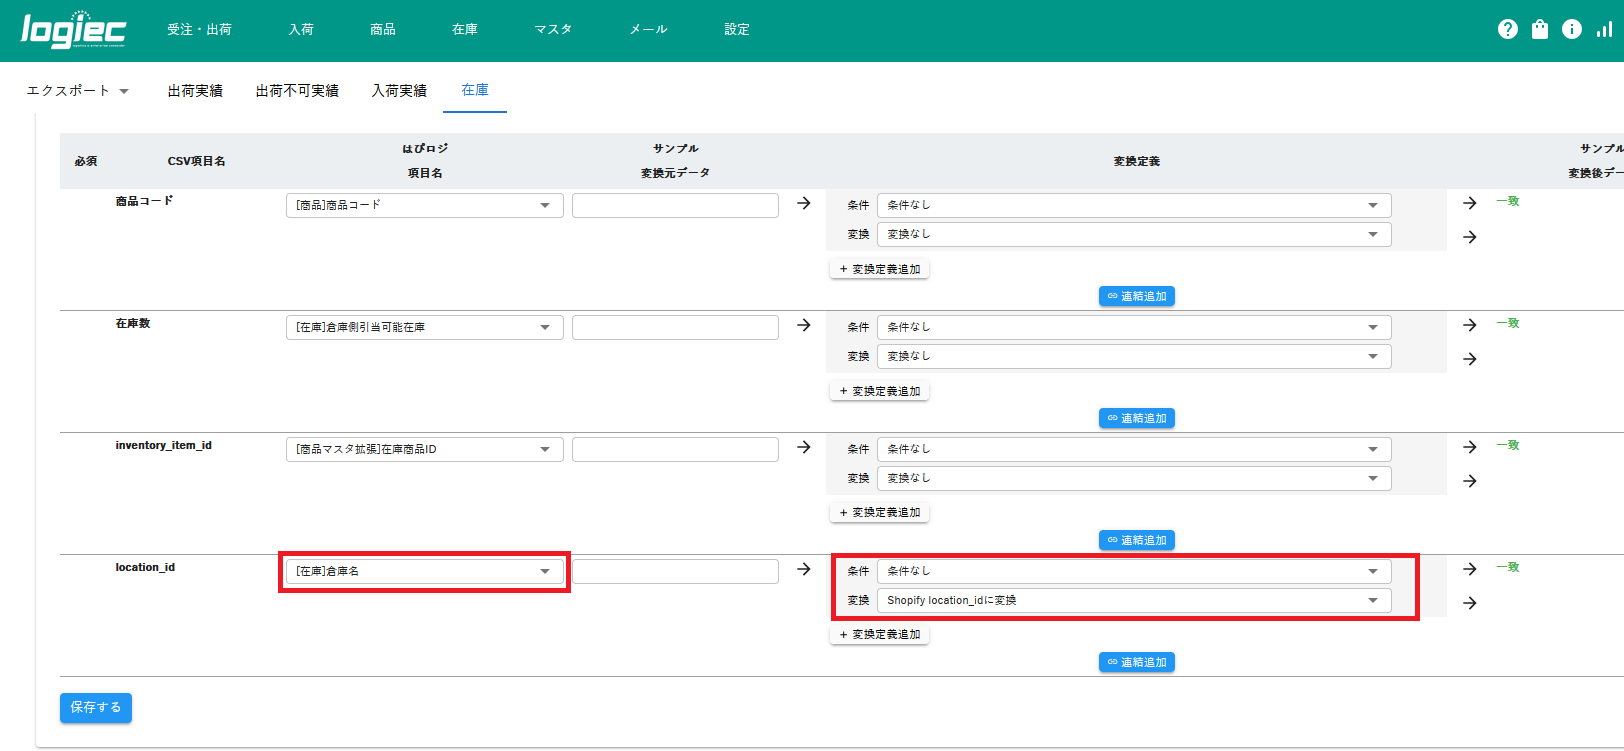This screenshot has width=1624, height=751.
Task: Switch to the 出荷実績 tab
Action: 195,91
